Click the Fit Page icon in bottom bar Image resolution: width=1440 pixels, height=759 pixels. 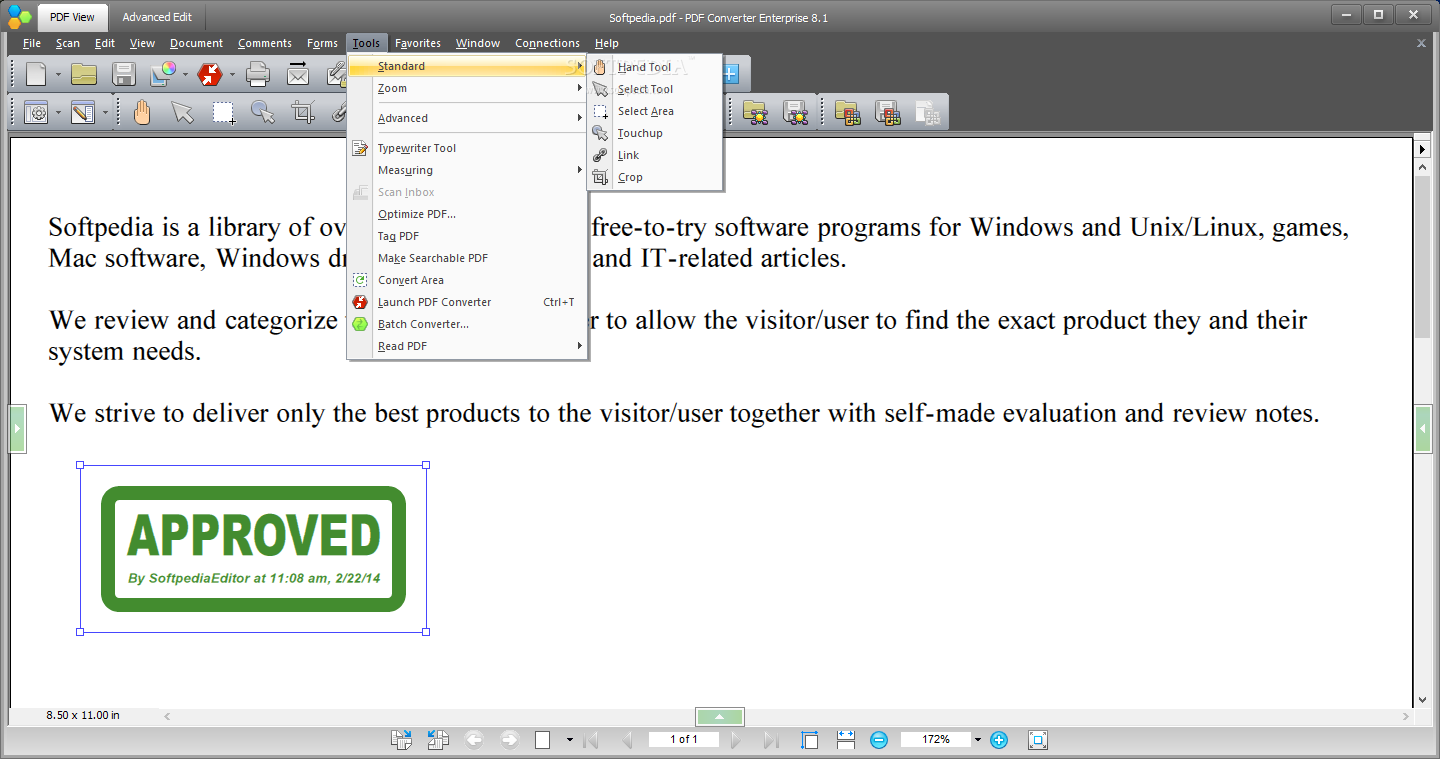pyautogui.click(x=810, y=740)
